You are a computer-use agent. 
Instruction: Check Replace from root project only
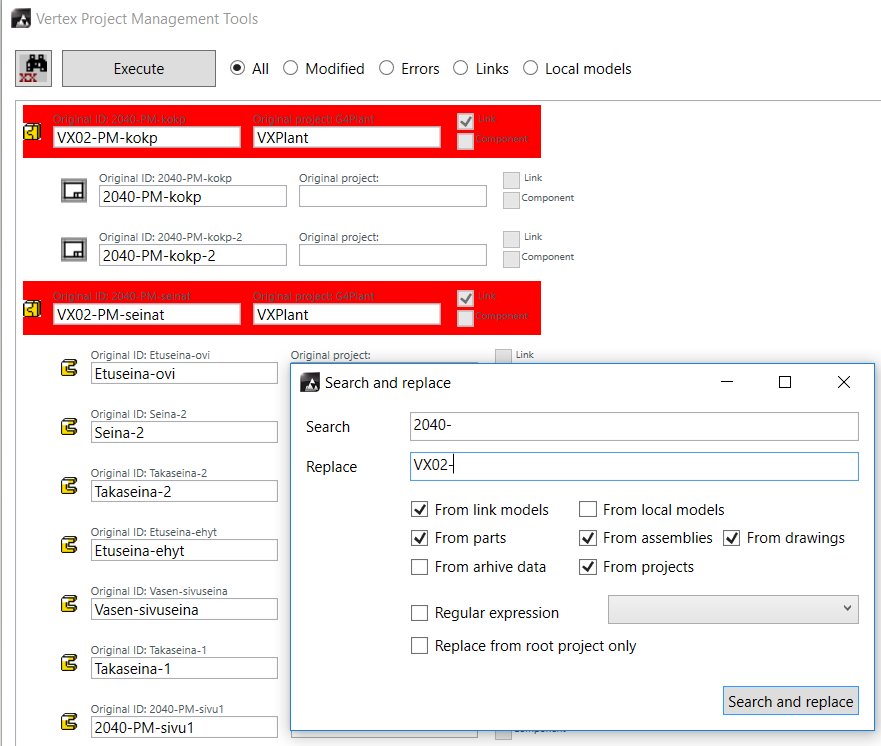point(420,646)
